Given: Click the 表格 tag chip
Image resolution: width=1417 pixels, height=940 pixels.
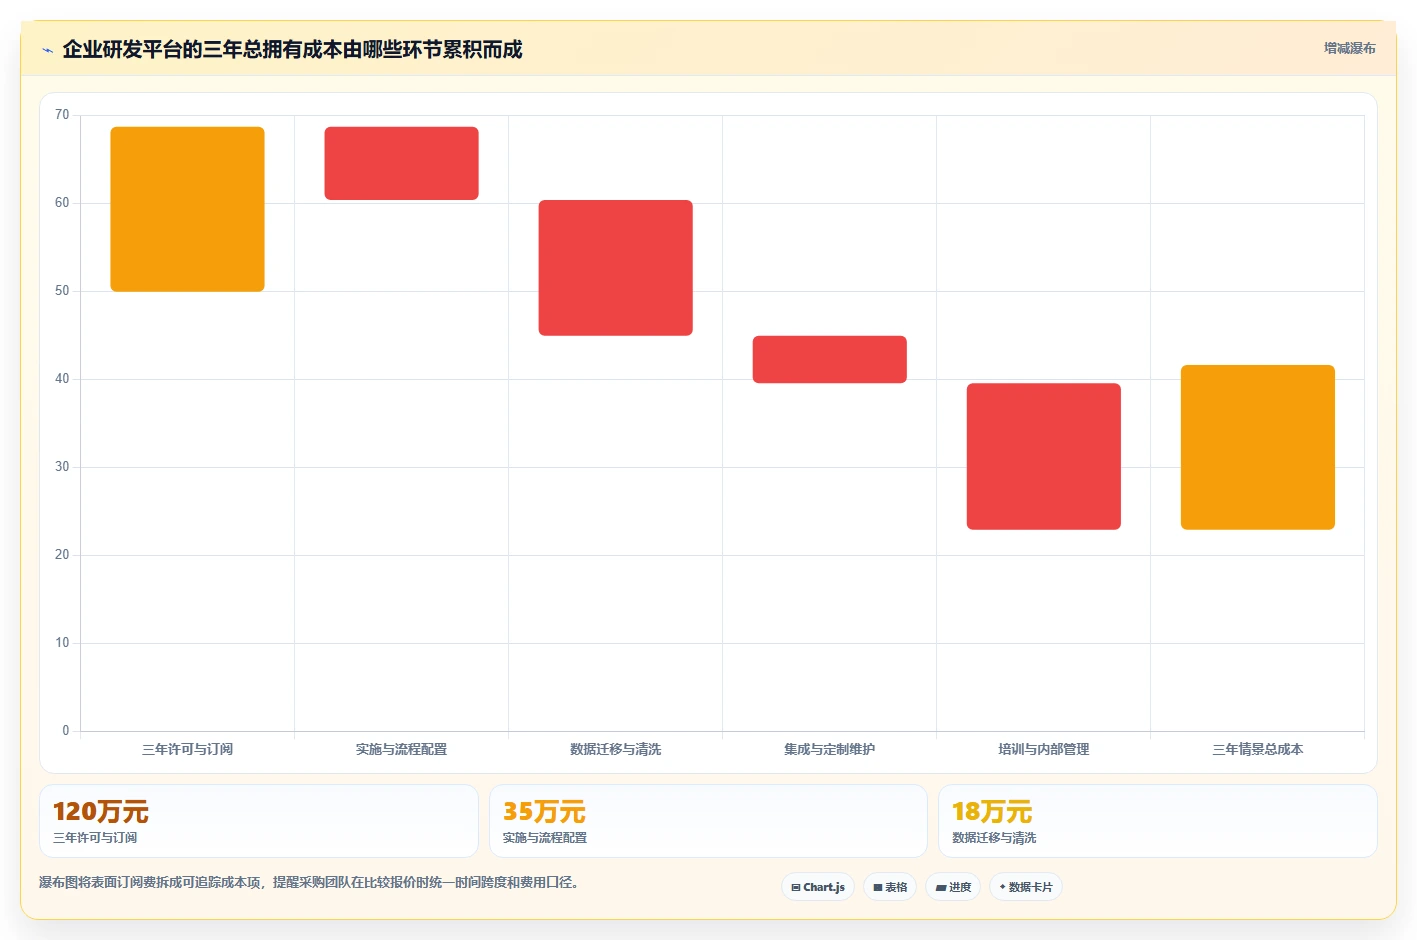Looking at the screenshot, I should (x=890, y=887).
